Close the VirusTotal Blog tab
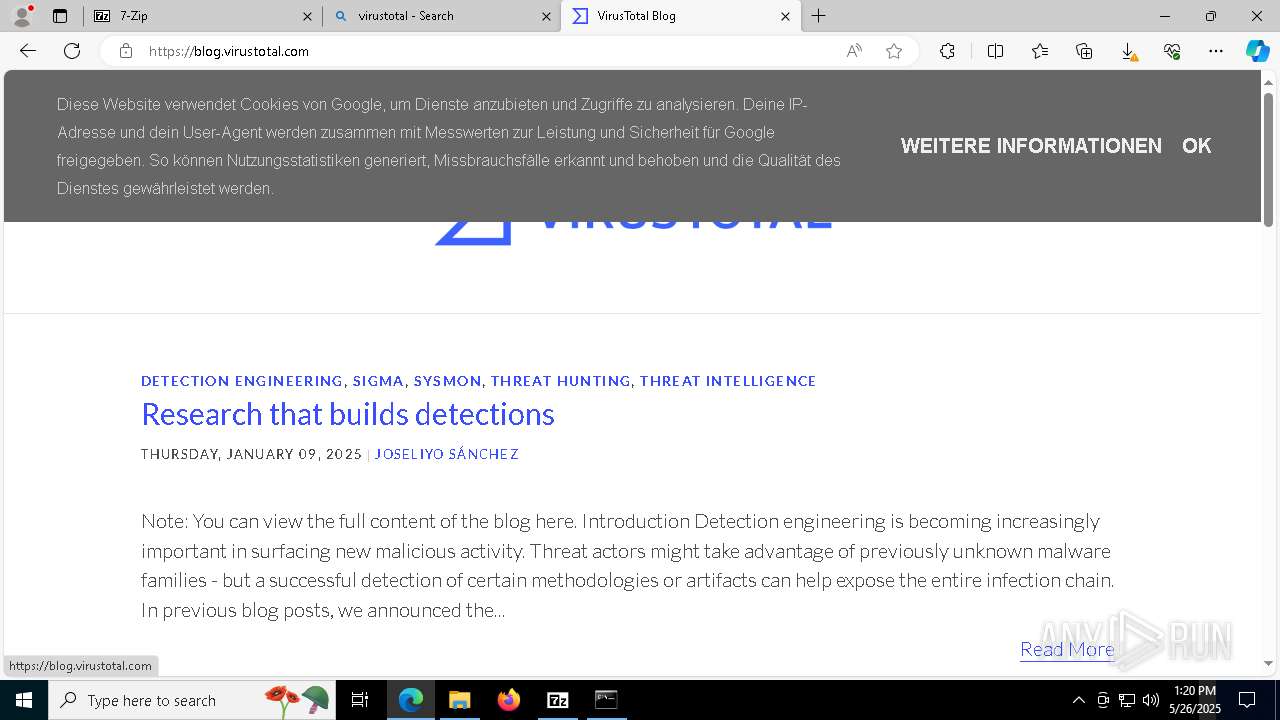The width and height of the screenshot is (1280, 720). click(x=785, y=16)
